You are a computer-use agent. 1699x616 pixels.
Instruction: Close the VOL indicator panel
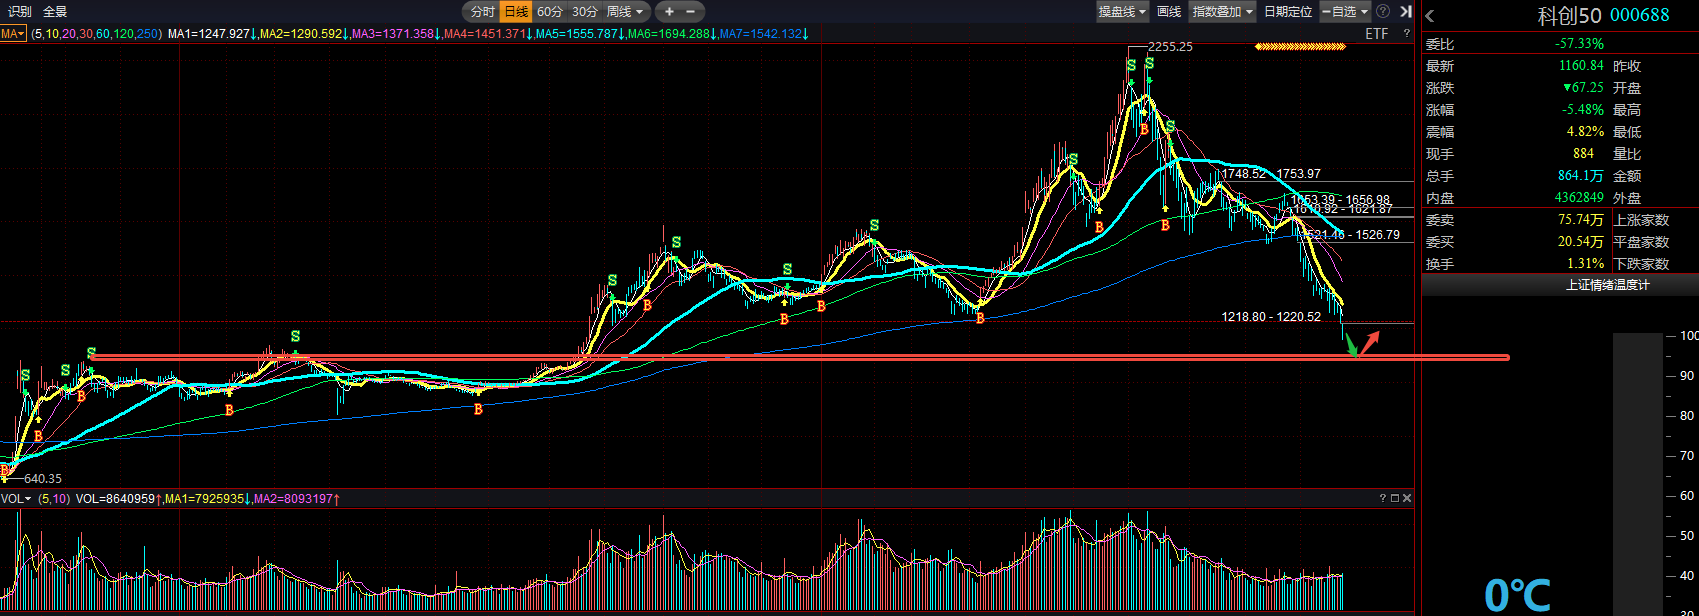(1407, 498)
